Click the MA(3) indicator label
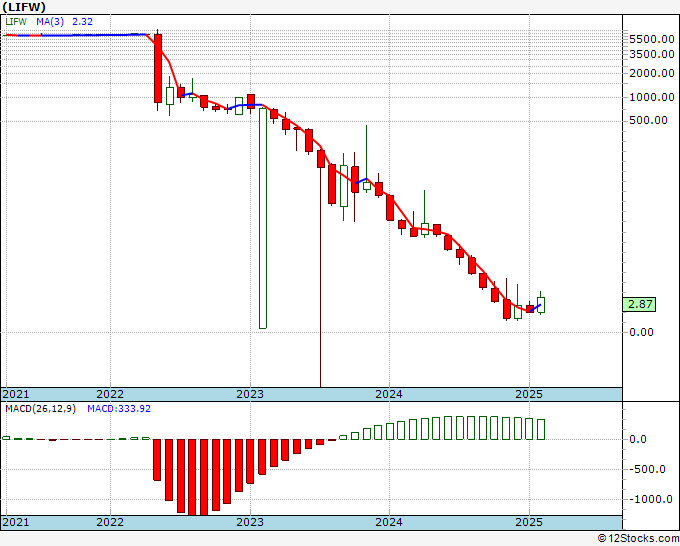 click(50, 22)
